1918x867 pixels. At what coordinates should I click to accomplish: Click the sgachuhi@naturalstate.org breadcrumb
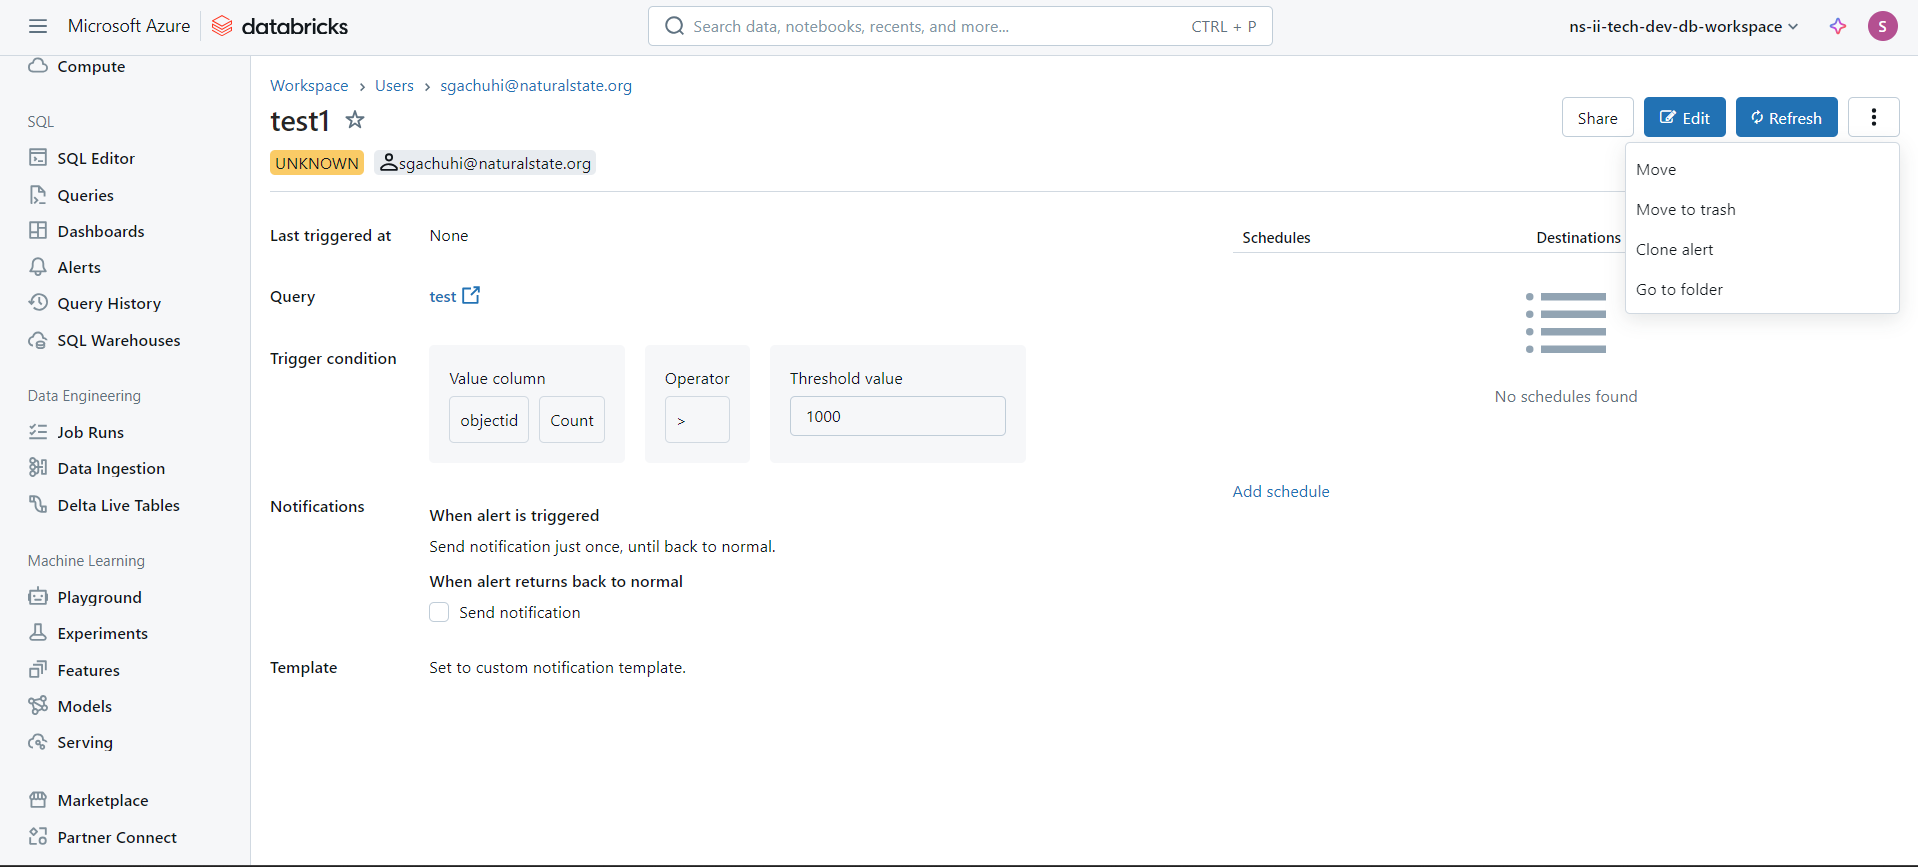pos(536,85)
